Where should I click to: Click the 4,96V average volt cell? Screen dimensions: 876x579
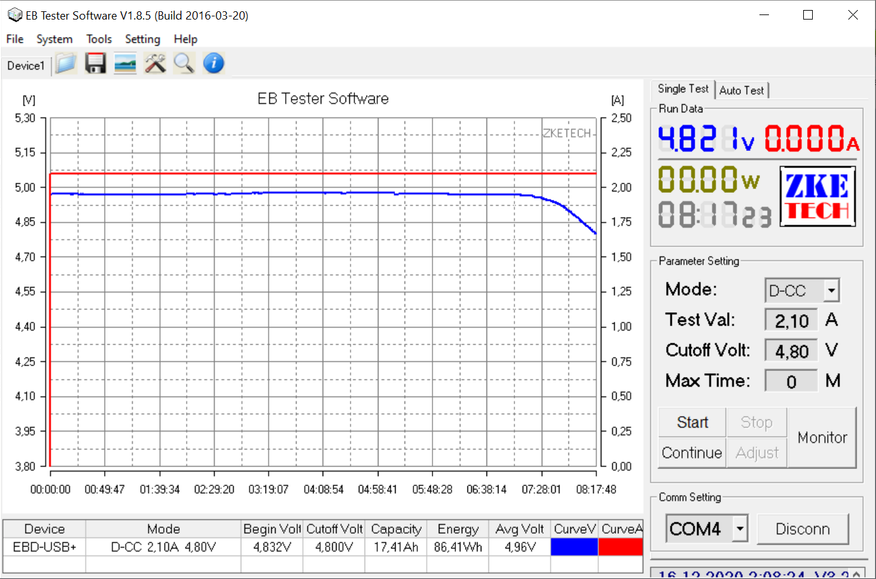coord(520,547)
